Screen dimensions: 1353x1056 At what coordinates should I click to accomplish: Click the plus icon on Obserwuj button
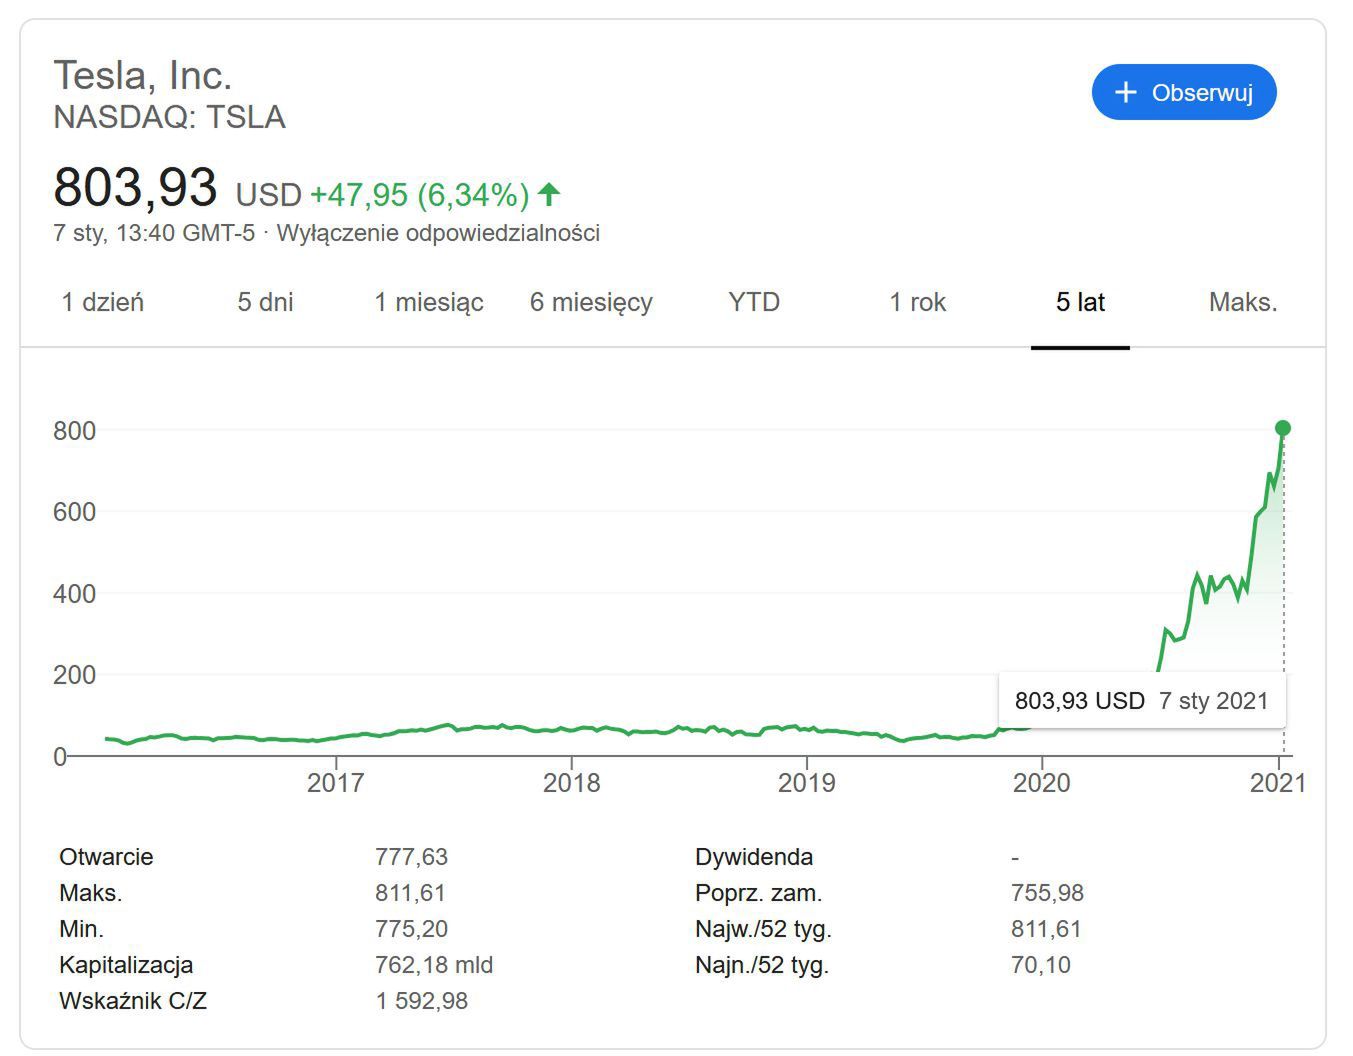(1126, 93)
